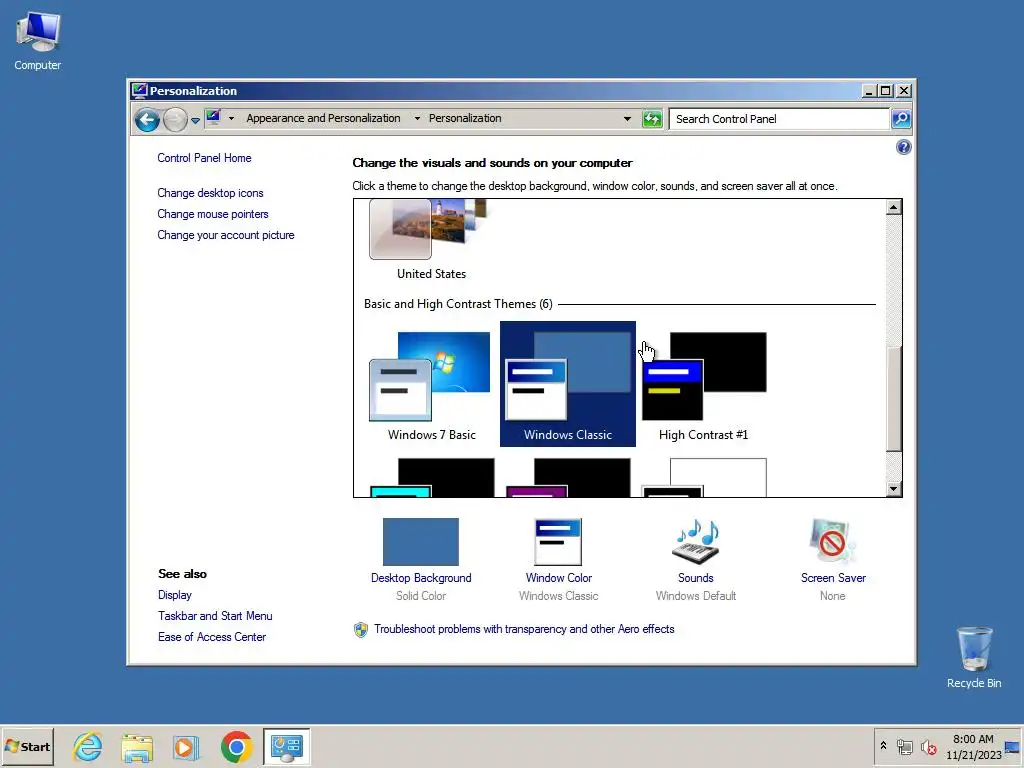Screen dimensions: 1024x768
Task: Click the search magnifier button
Action: 901,119
